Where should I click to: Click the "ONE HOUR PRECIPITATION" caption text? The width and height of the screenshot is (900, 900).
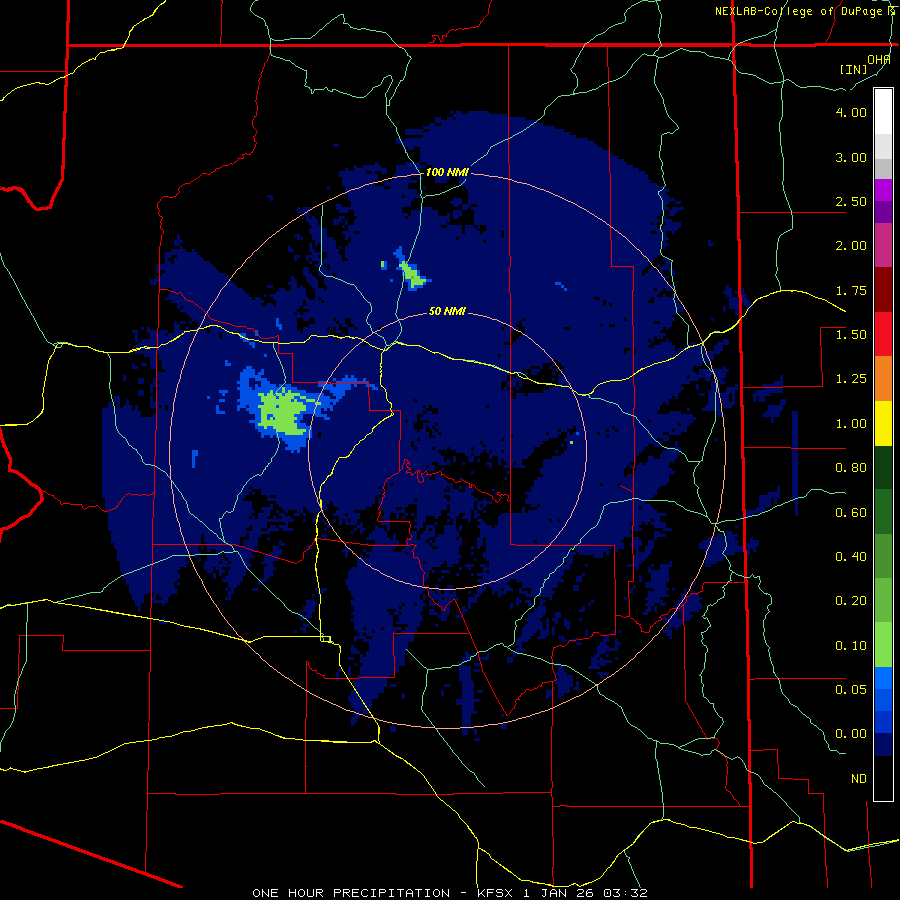(x=351, y=893)
